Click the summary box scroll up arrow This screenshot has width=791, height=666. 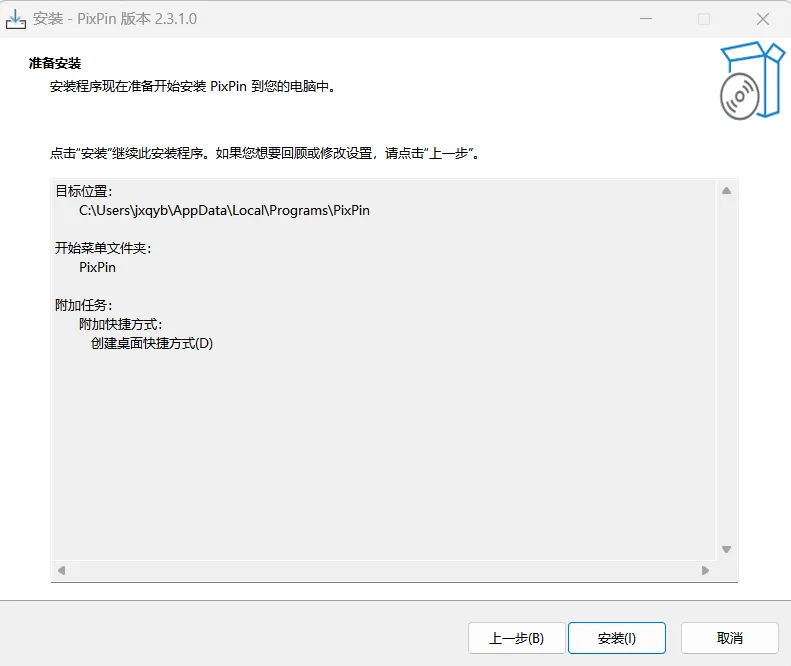tap(726, 191)
